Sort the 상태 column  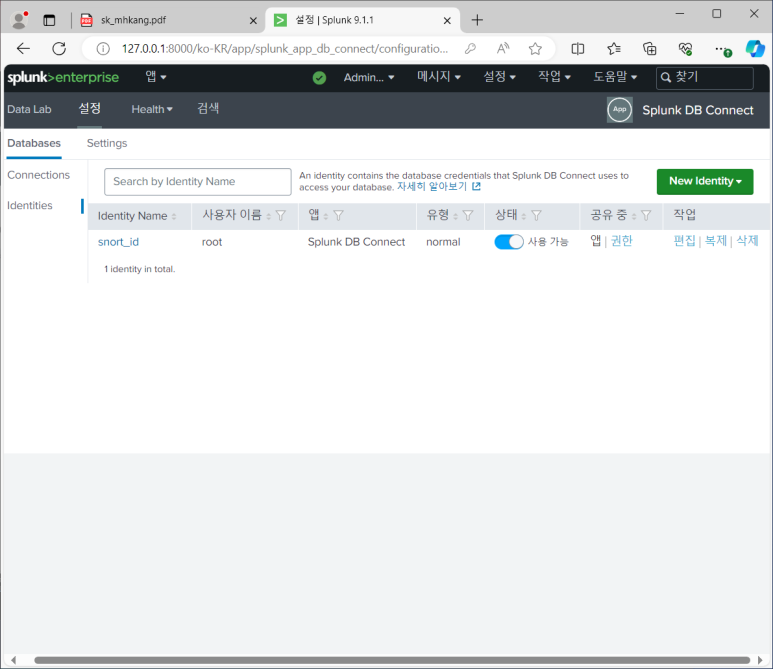524,216
